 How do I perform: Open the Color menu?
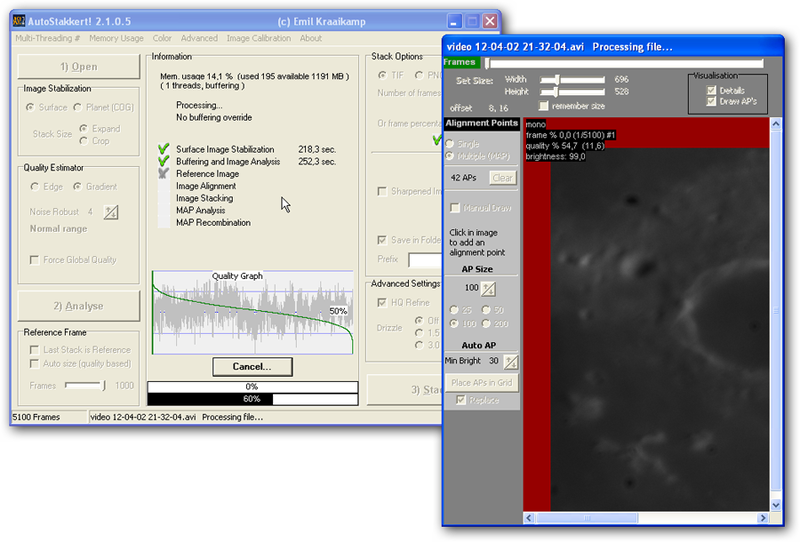click(x=162, y=38)
